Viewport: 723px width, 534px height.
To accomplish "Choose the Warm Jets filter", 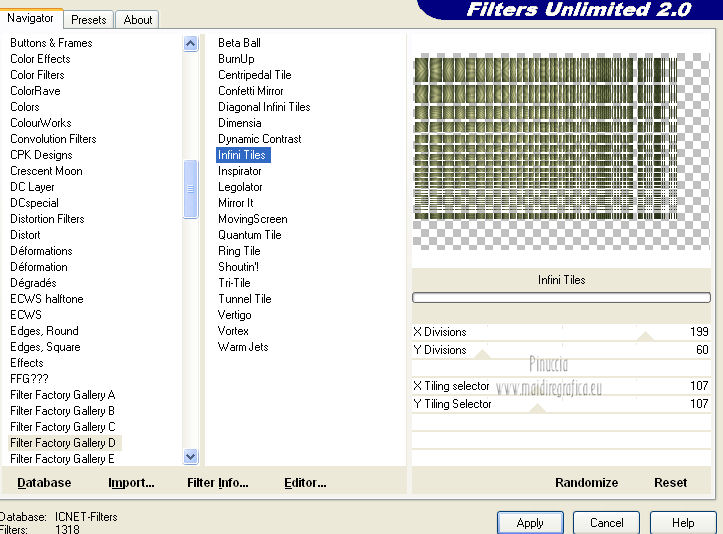I will point(243,347).
